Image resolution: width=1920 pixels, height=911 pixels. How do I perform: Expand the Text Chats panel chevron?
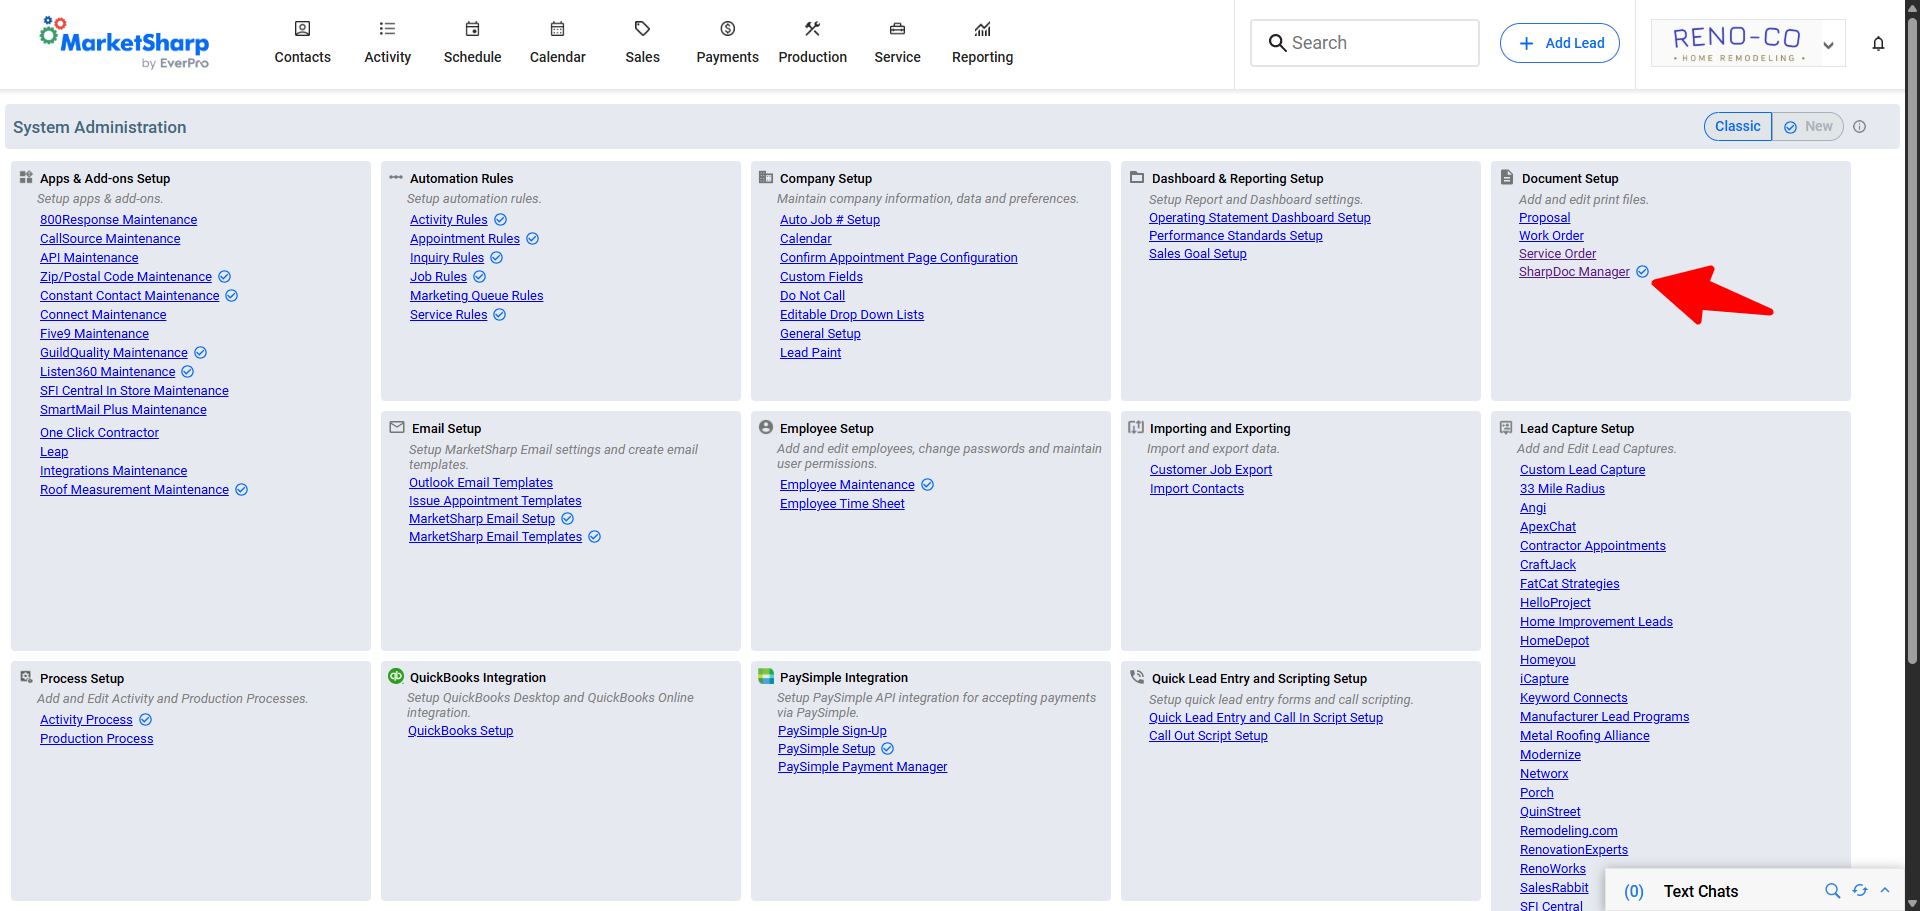(1885, 890)
